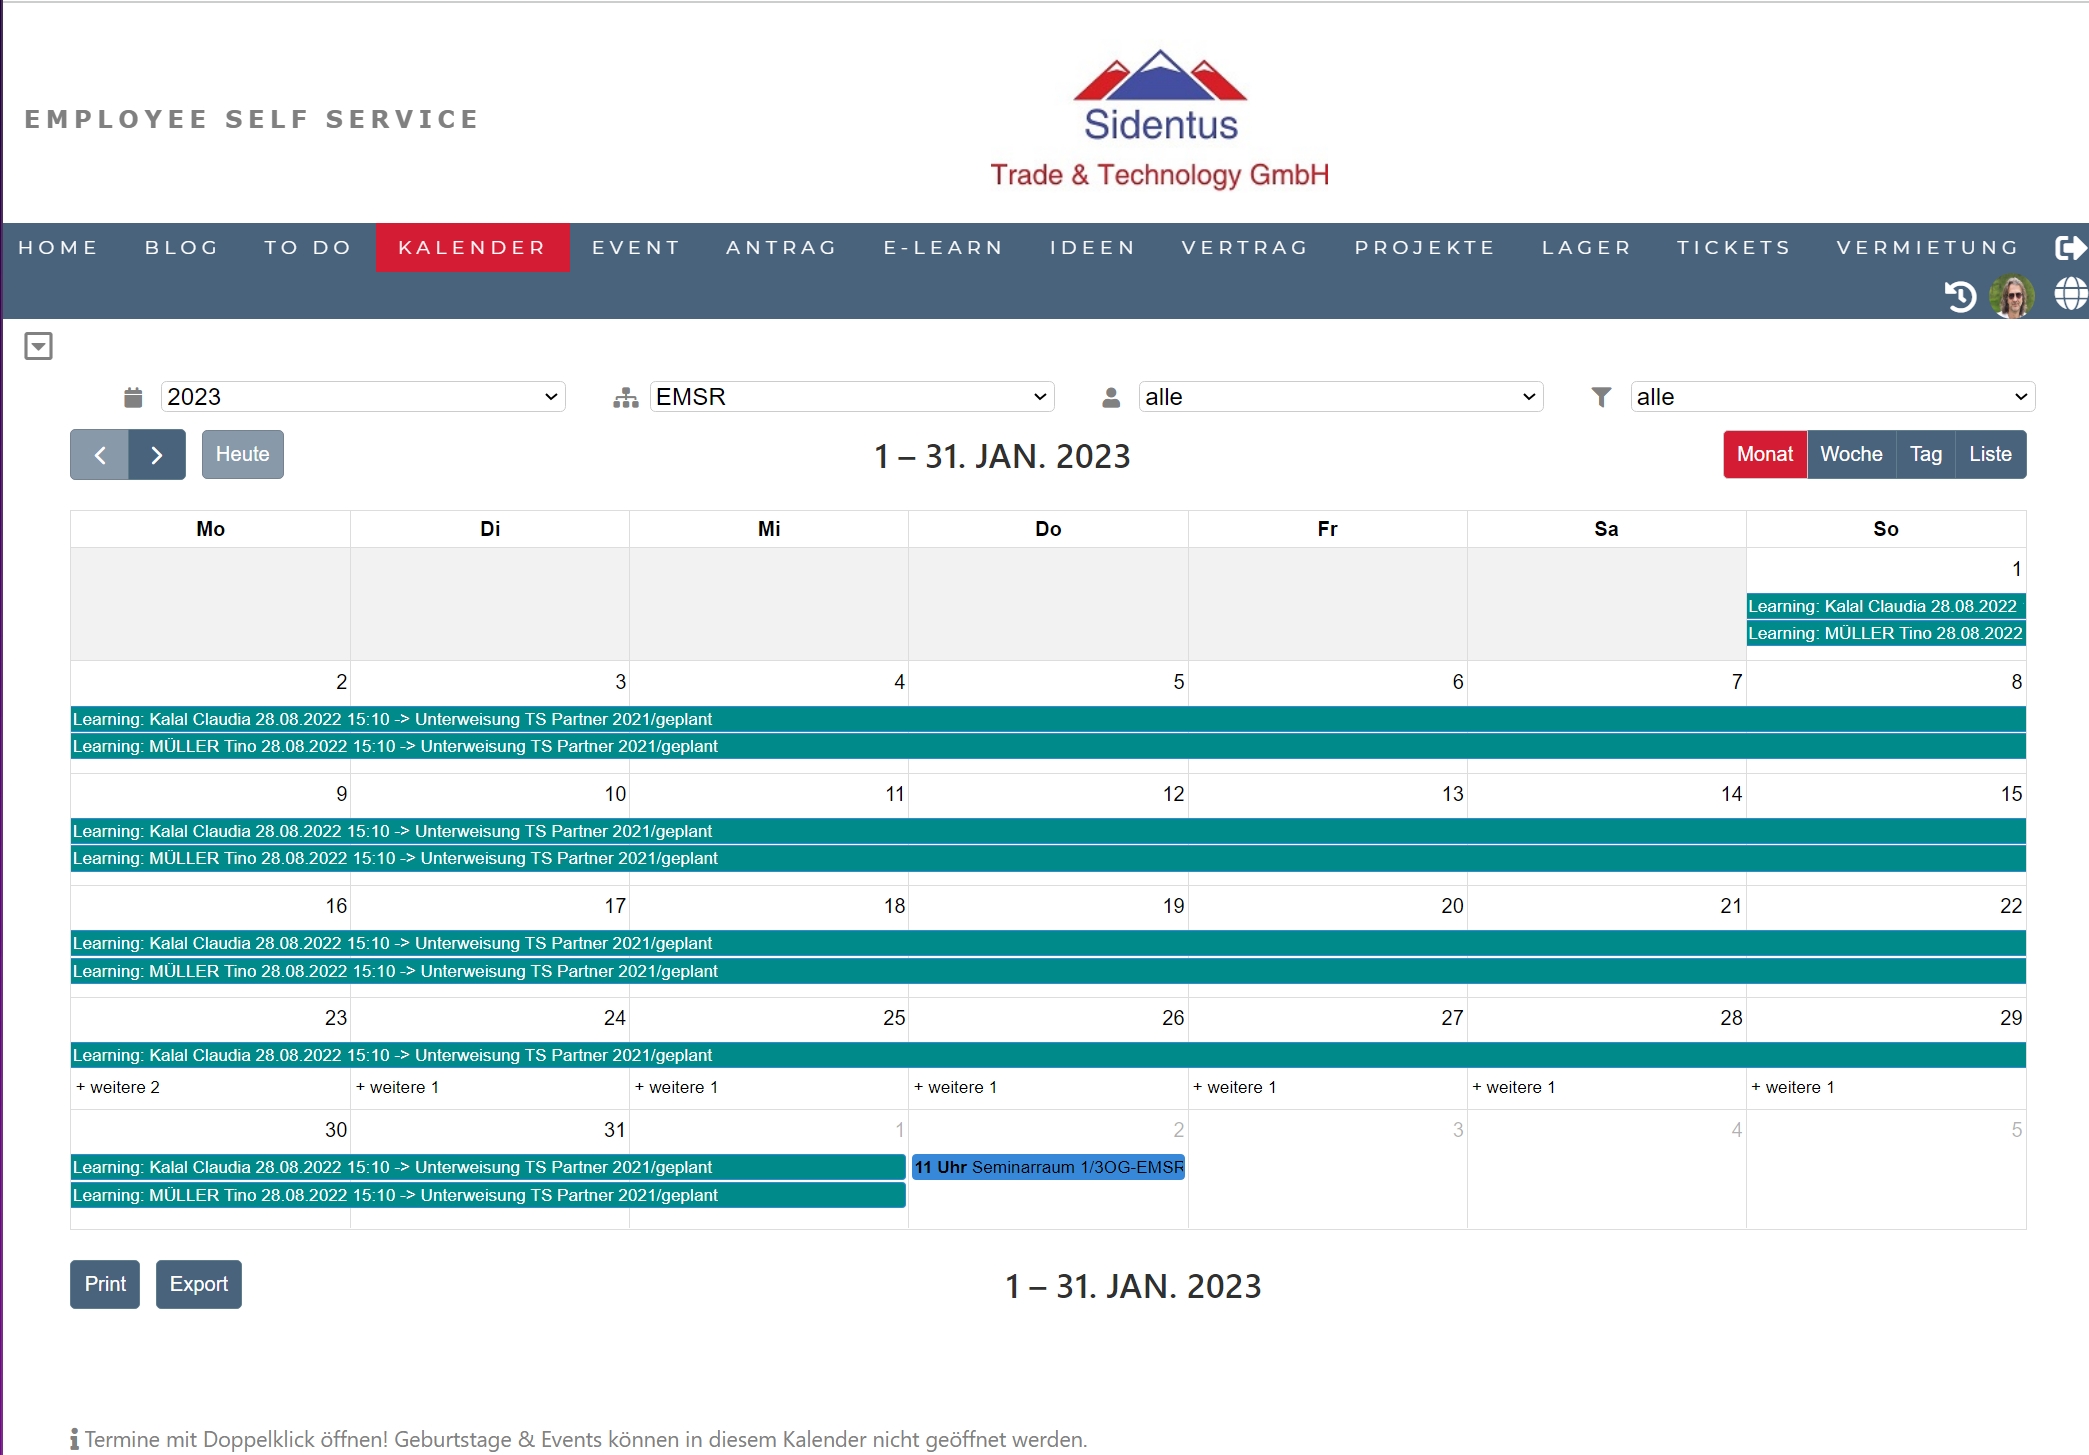
Task: Expand the collapsed panel arrow box
Action: point(38,346)
